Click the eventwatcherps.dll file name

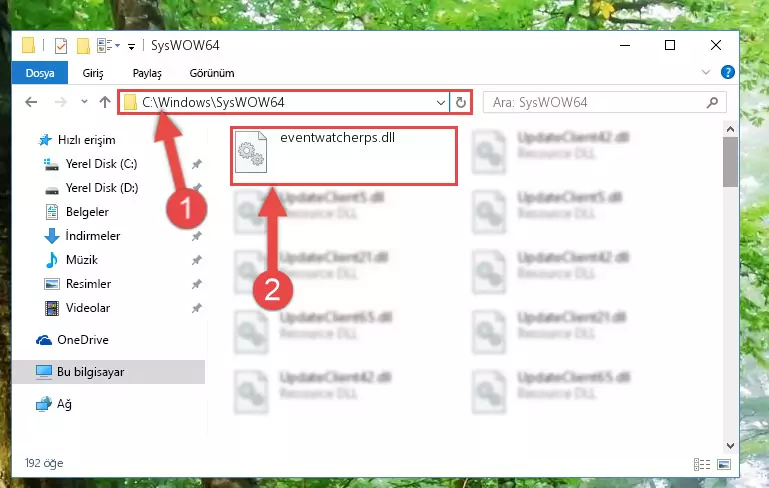(x=337, y=138)
